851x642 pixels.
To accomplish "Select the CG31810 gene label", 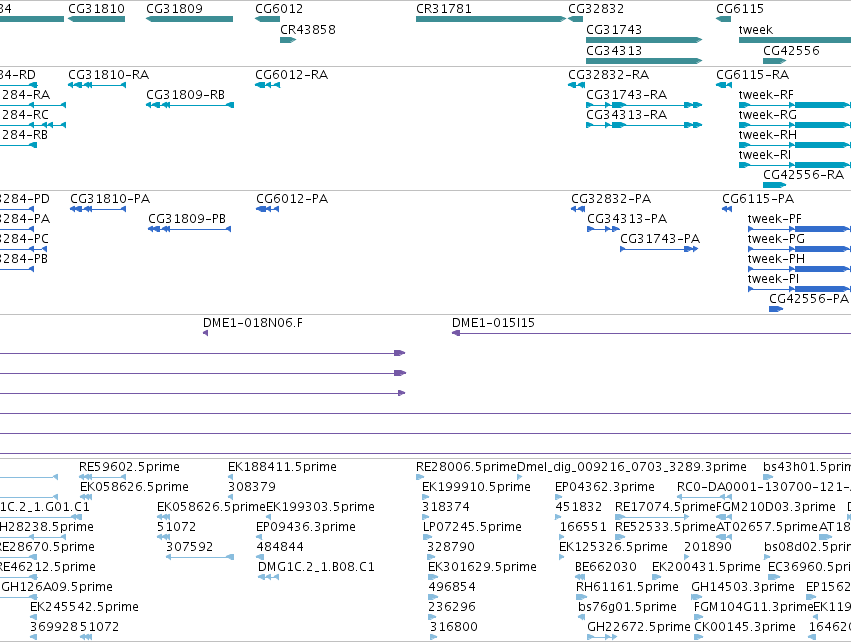I will [x=96, y=9].
